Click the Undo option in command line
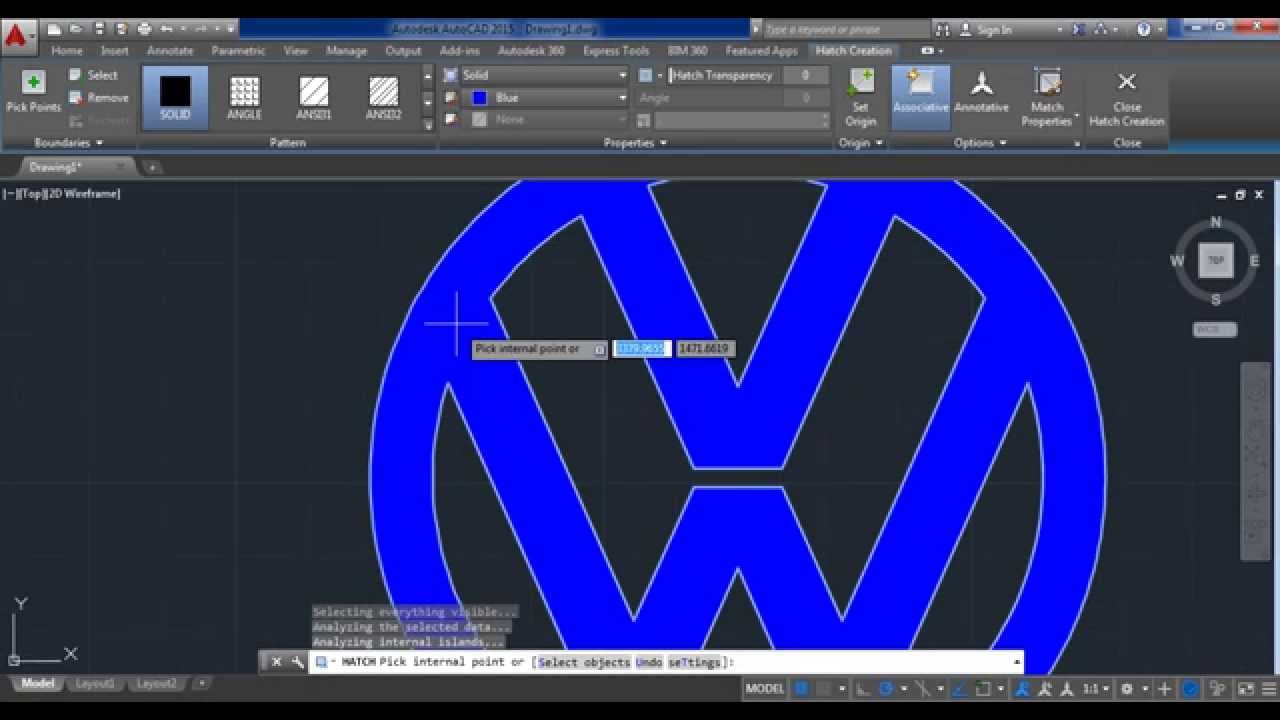The image size is (1280, 720). tap(649, 662)
